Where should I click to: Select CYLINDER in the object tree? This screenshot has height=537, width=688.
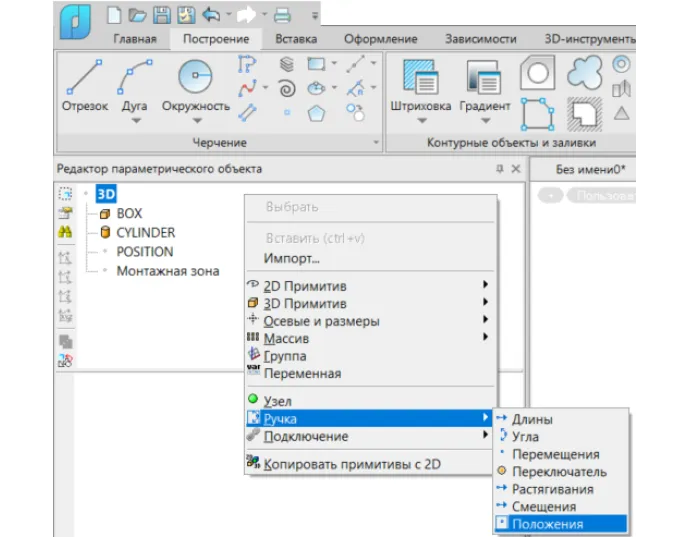click(145, 233)
